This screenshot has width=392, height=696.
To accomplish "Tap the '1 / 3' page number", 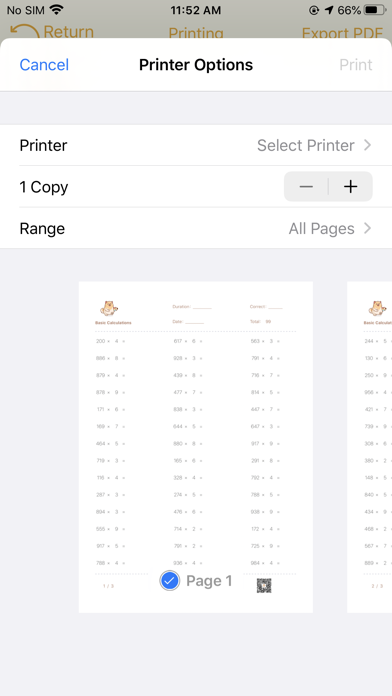I will tap(108, 586).
